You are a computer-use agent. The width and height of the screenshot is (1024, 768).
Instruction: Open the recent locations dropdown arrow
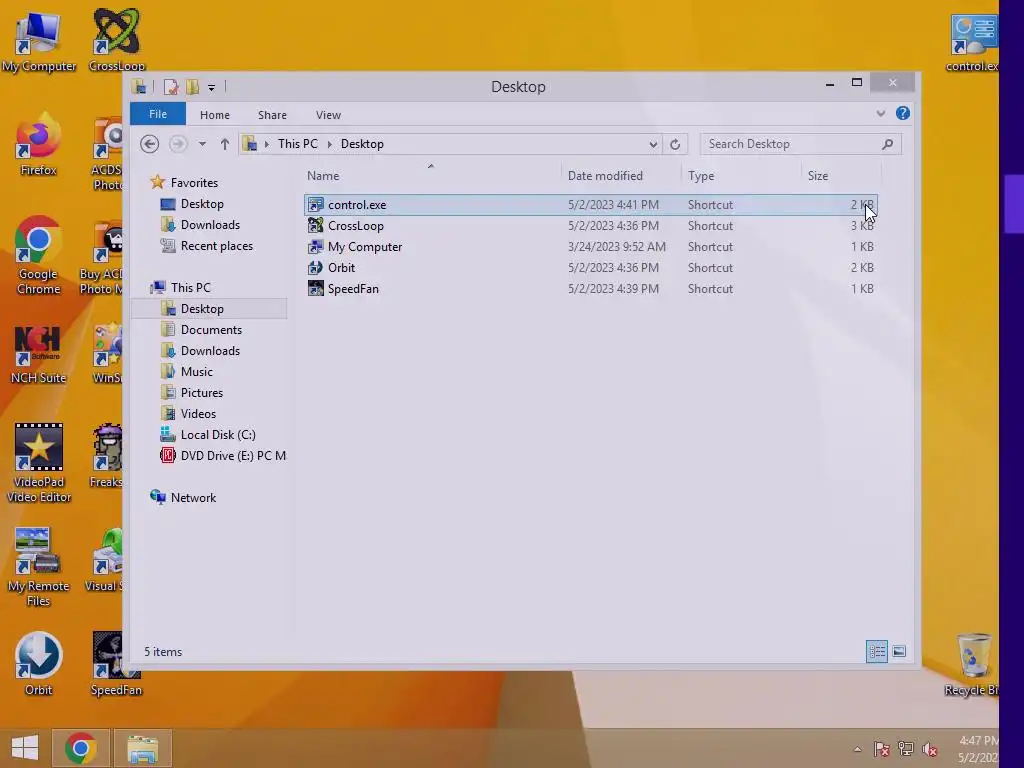pyautogui.click(x=202, y=144)
